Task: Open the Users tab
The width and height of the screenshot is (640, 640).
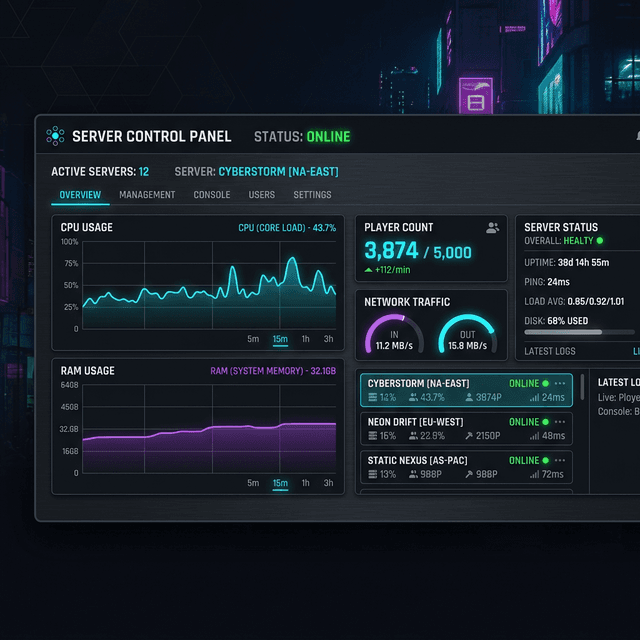Action: 262,195
